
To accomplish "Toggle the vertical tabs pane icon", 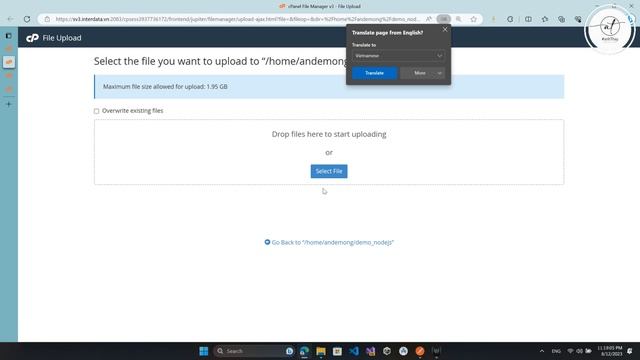I will [9, 36].
